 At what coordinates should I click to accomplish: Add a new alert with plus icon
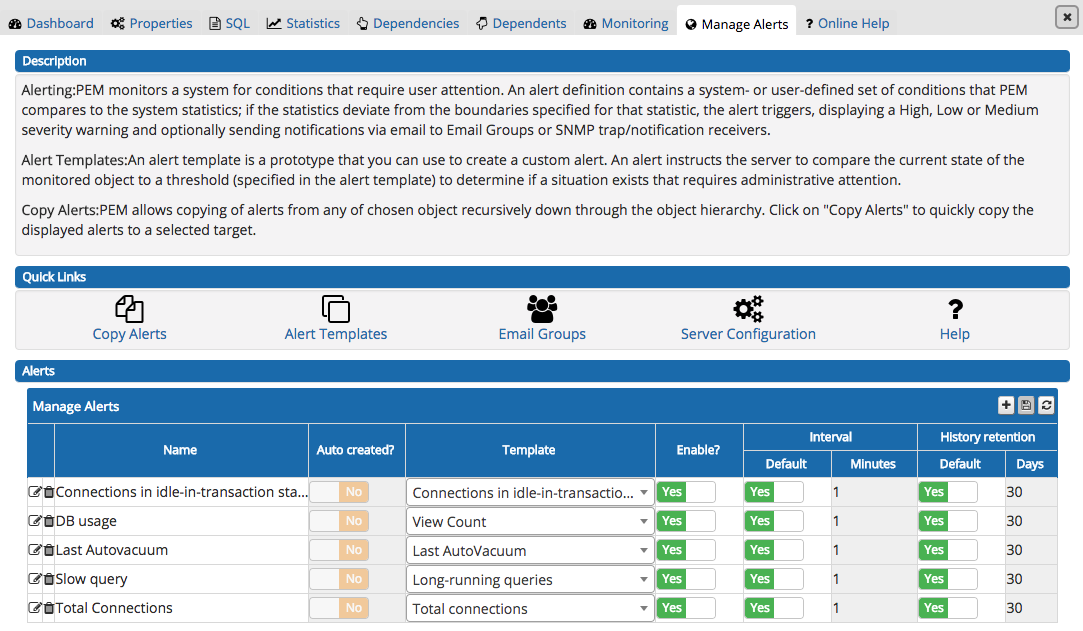(1006, 405)
